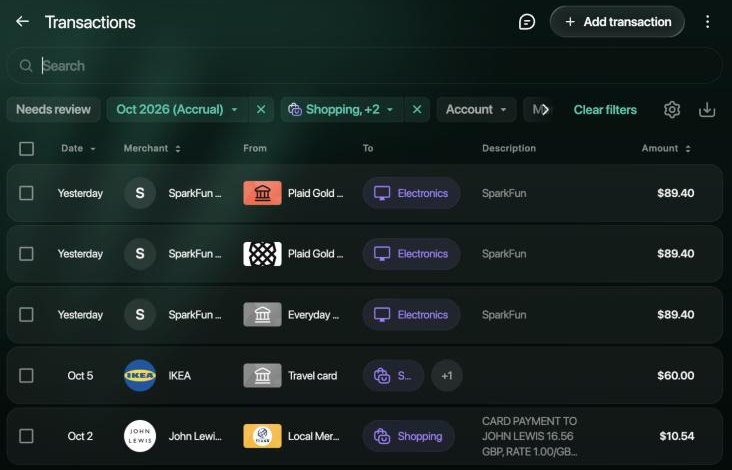Sort by the Date column header
Screen dimensions: 732x470
78,148
